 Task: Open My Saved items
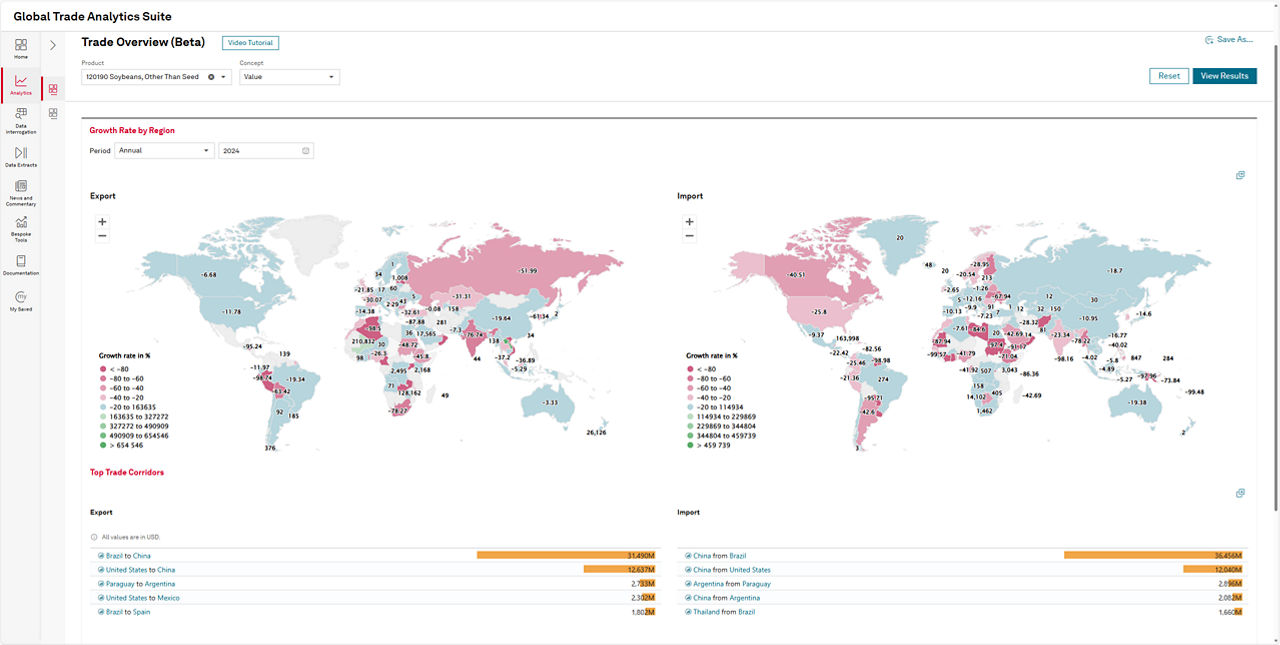tap(20, 300)
